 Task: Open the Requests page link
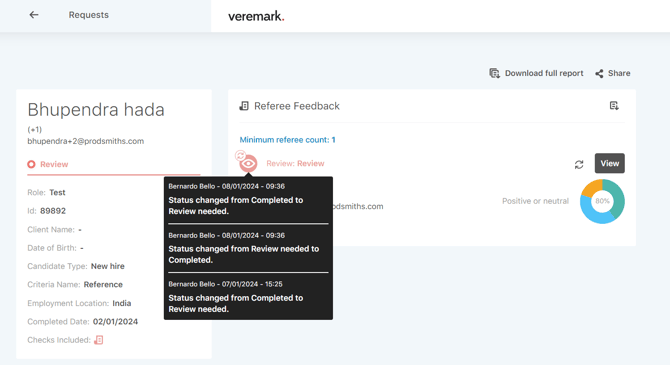click(x=88, y=15)
